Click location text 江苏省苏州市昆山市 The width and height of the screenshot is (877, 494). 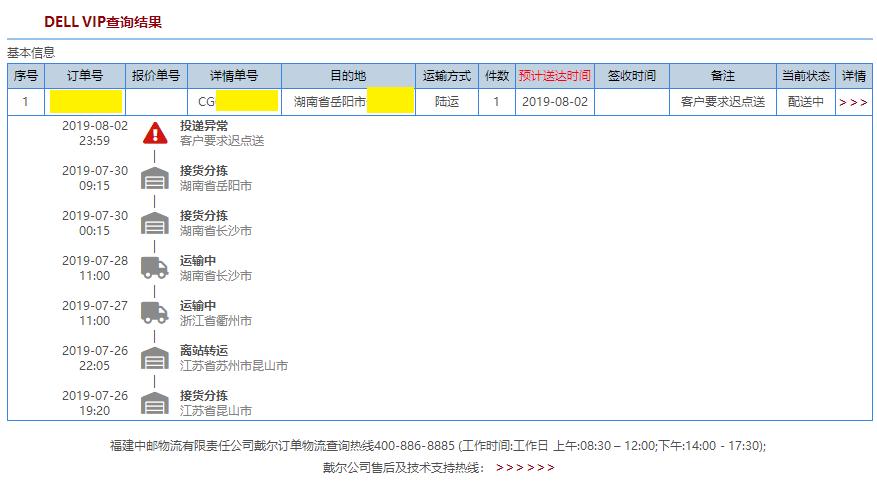pyautogui.click(x=234, y=366)
